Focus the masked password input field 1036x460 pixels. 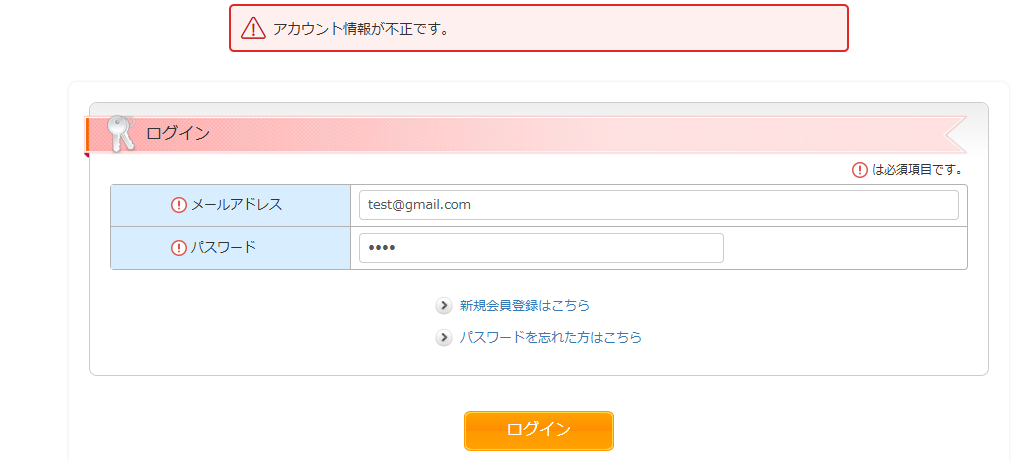[x=541, y=248]
